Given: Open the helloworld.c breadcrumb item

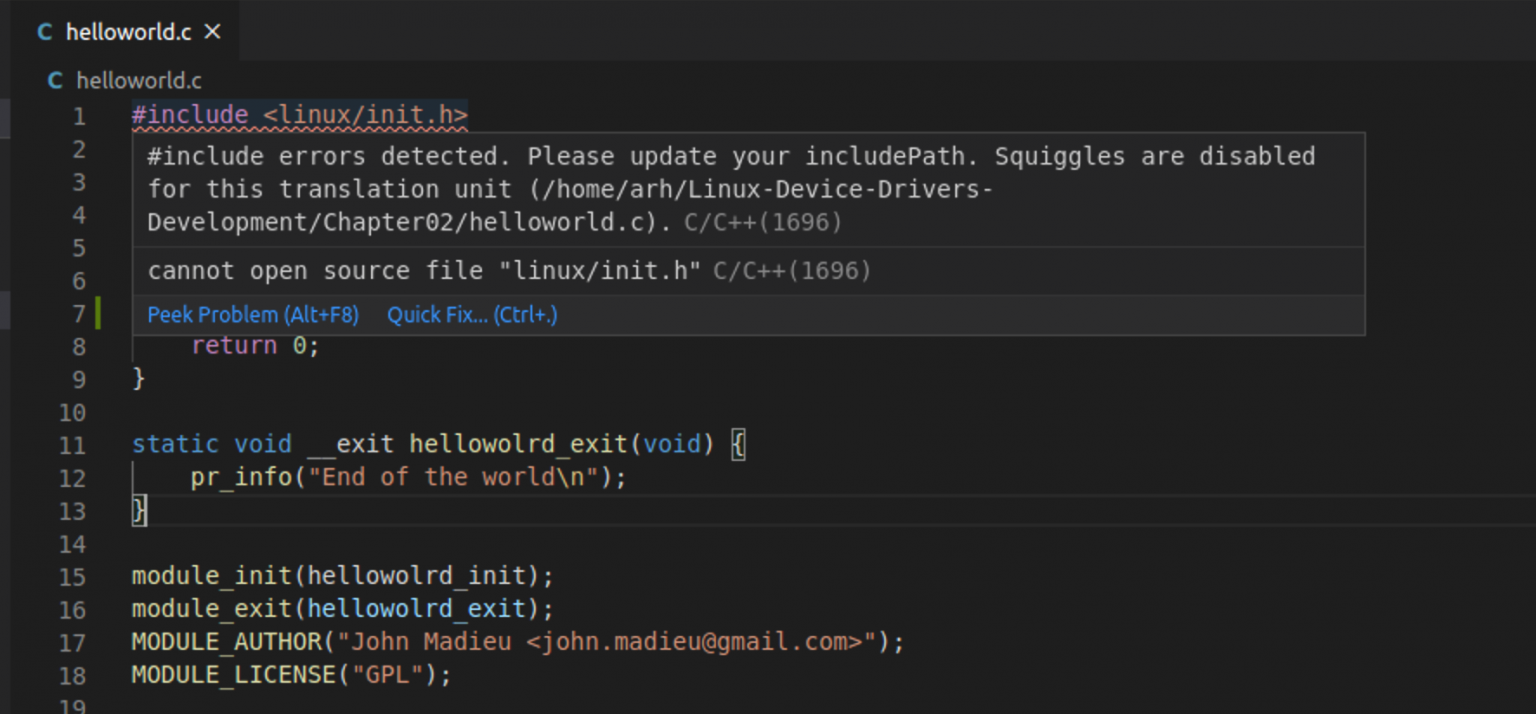Looking at the screenshot, I should pos(139,81).
